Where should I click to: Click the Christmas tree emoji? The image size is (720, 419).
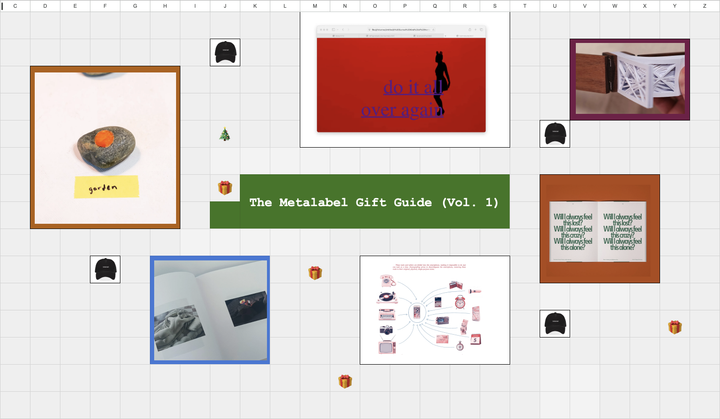point(225,135)
